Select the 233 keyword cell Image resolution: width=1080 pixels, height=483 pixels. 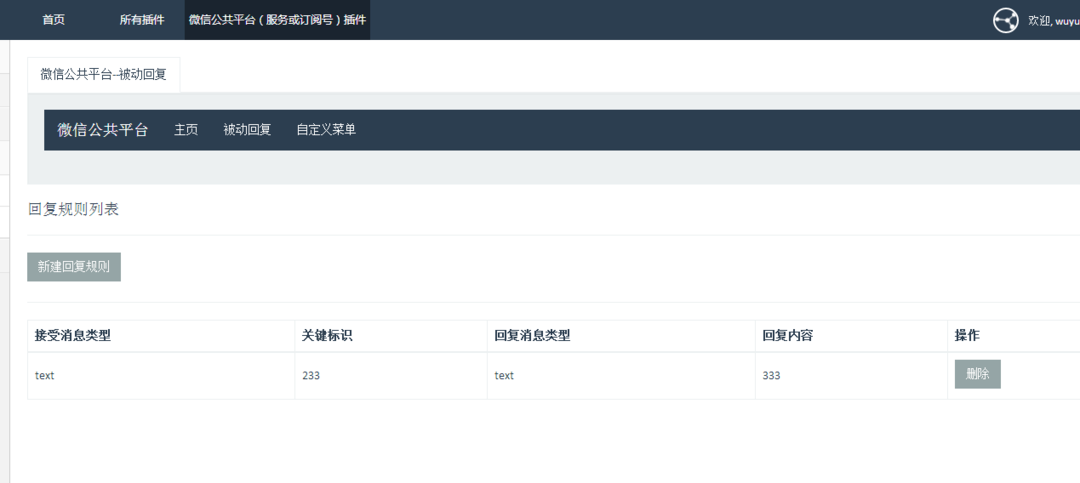391,376
